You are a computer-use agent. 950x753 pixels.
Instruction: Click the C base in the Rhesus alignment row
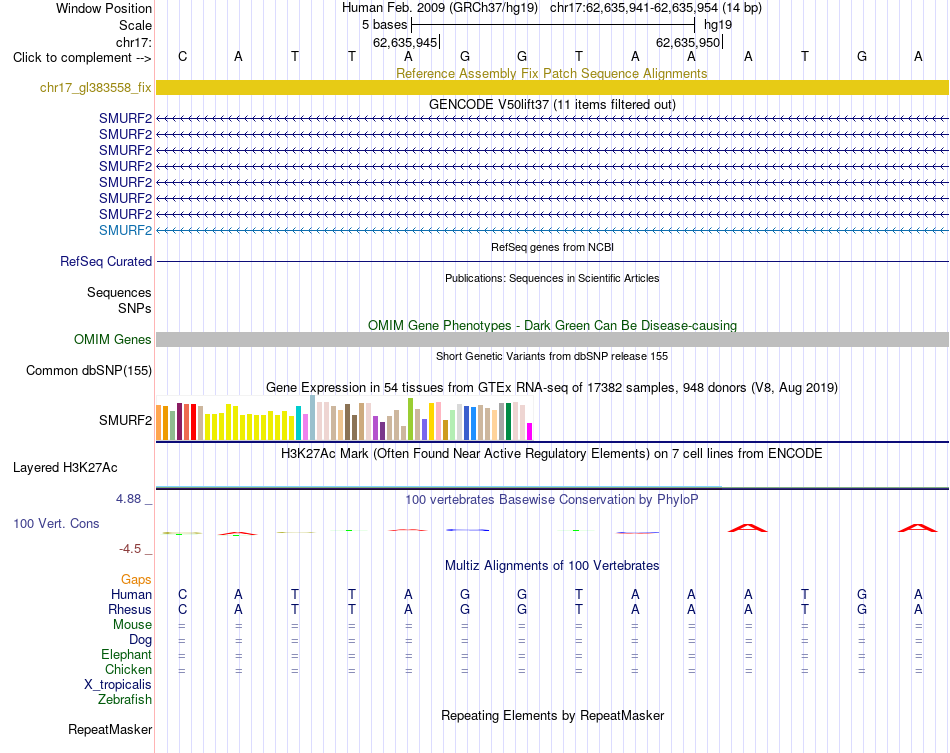pyautogui.click(x=182, y=609)
